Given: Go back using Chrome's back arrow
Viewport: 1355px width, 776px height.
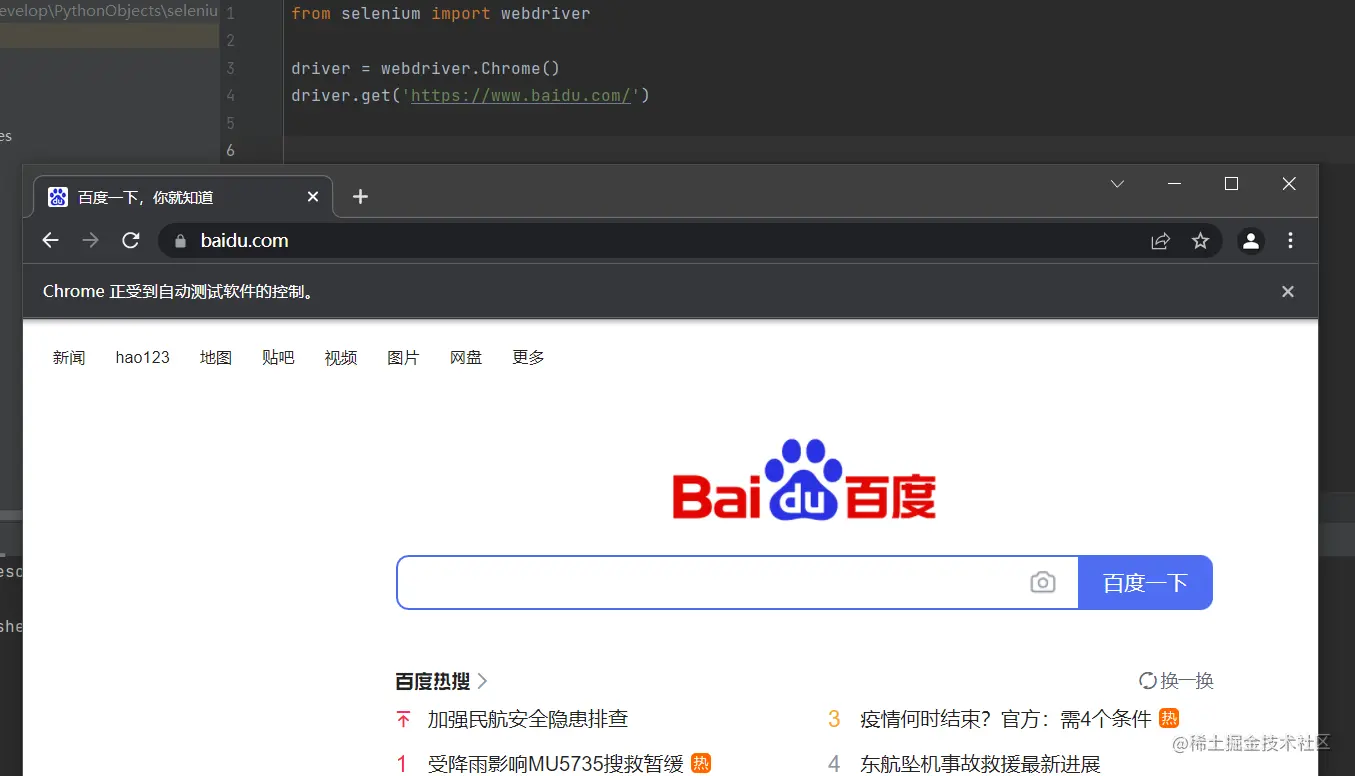Looking at the screenshot, I should [x=50, y=240].
